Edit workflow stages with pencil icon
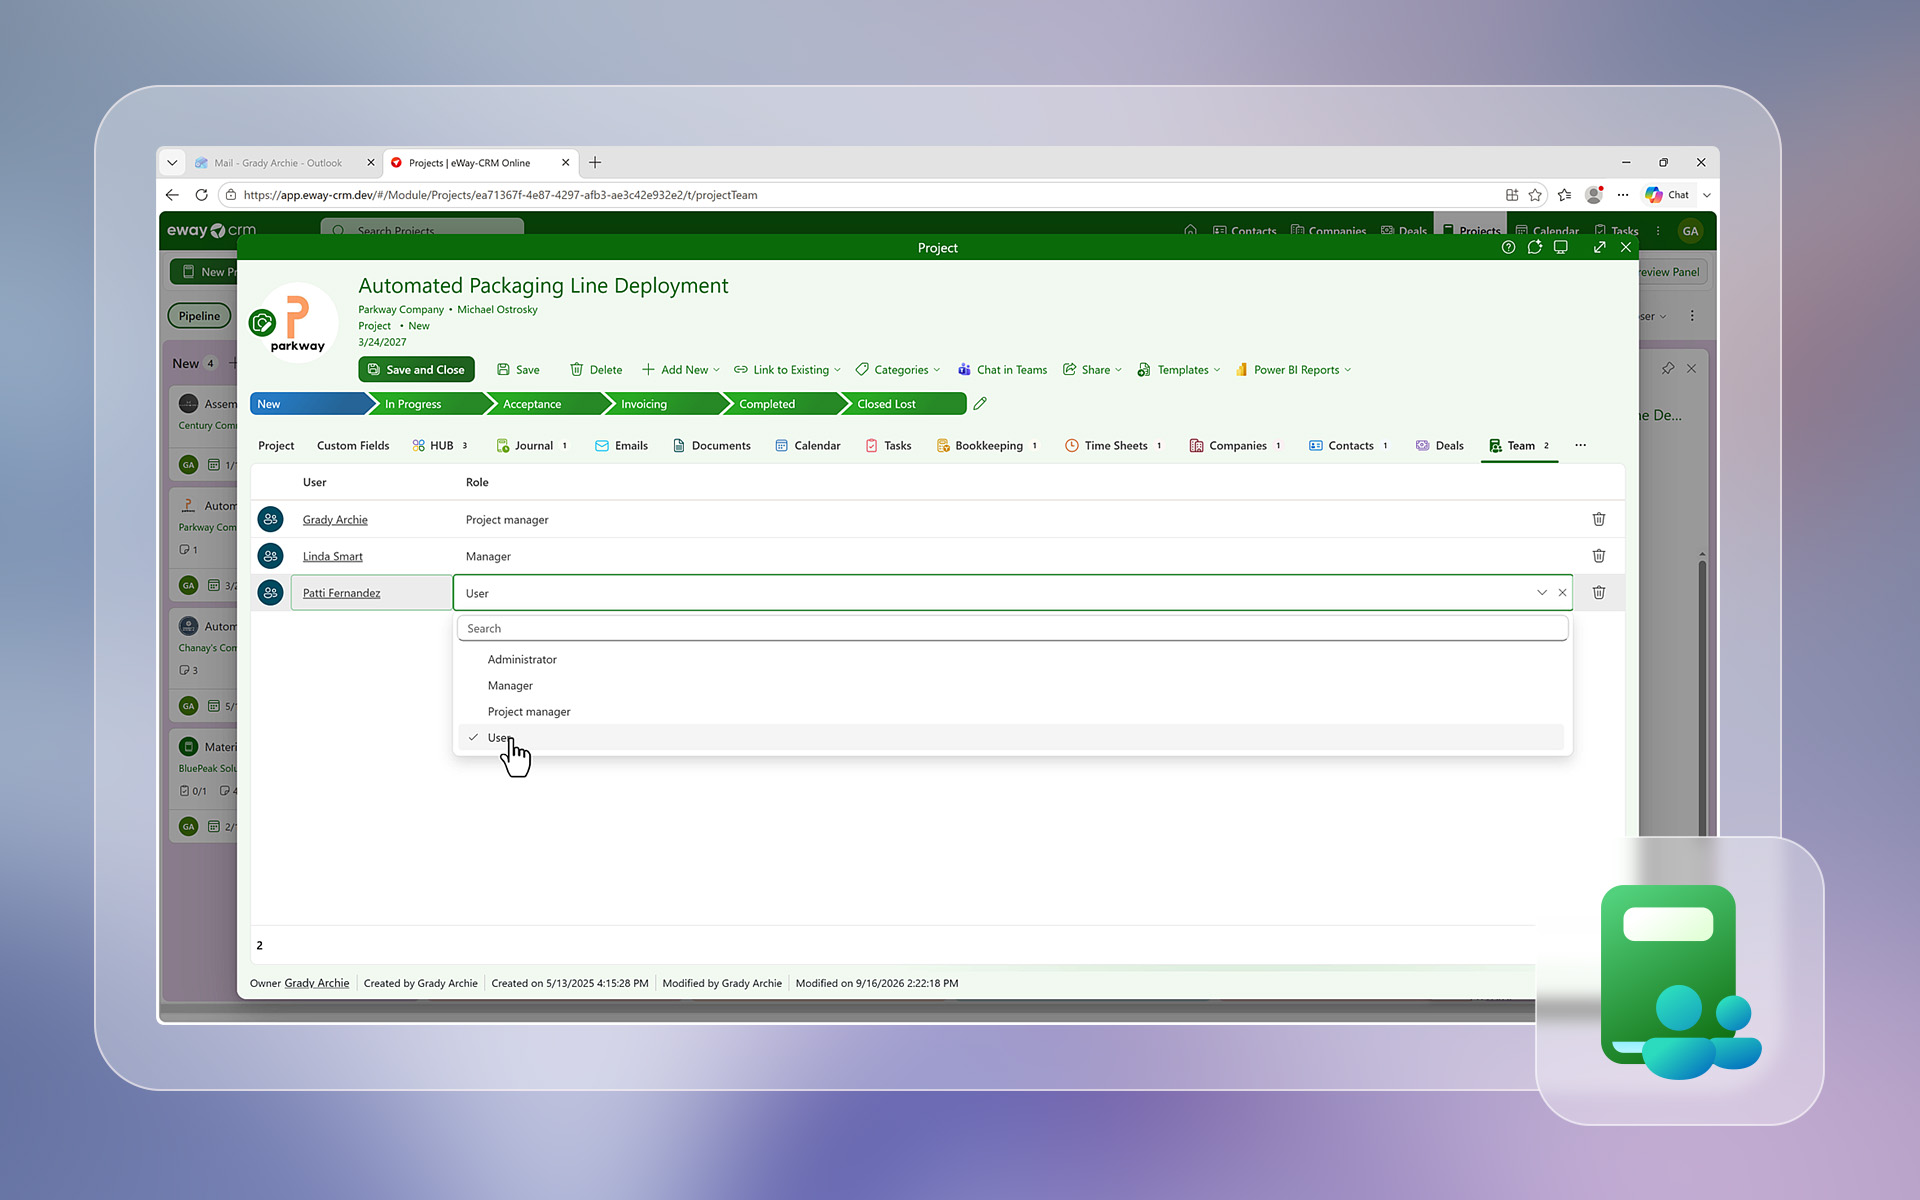This screenshot has width=1920, height=1200. click(980, 404)
